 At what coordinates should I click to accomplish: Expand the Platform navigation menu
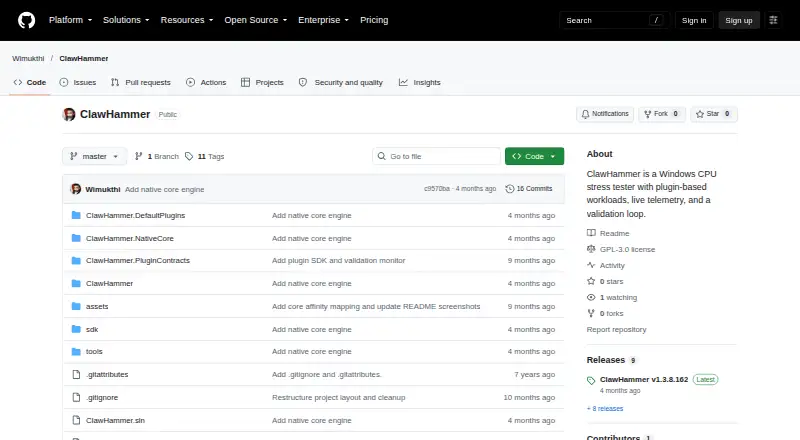(70, 20)
